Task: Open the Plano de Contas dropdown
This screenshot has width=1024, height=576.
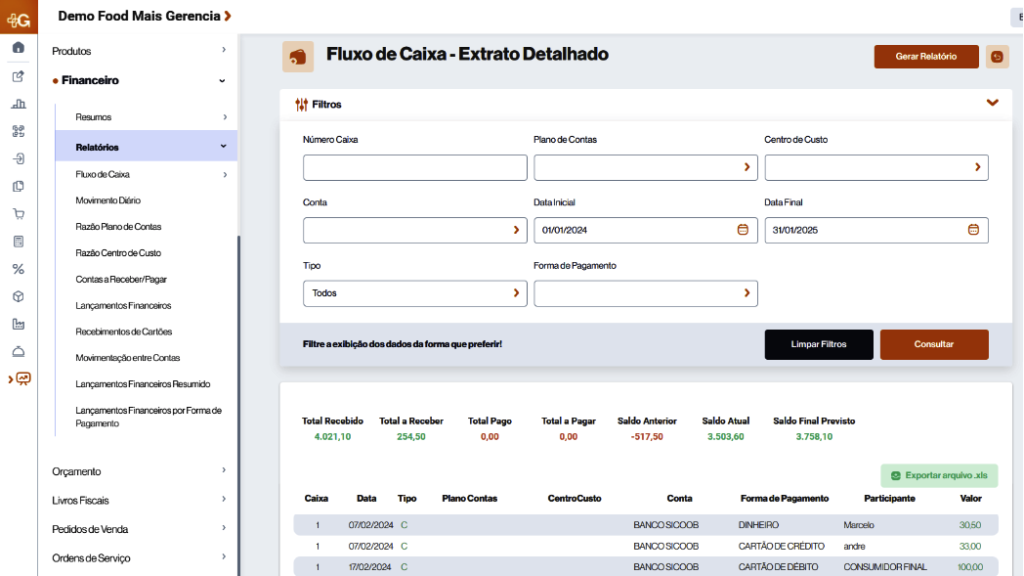Action: pos(645,168)
